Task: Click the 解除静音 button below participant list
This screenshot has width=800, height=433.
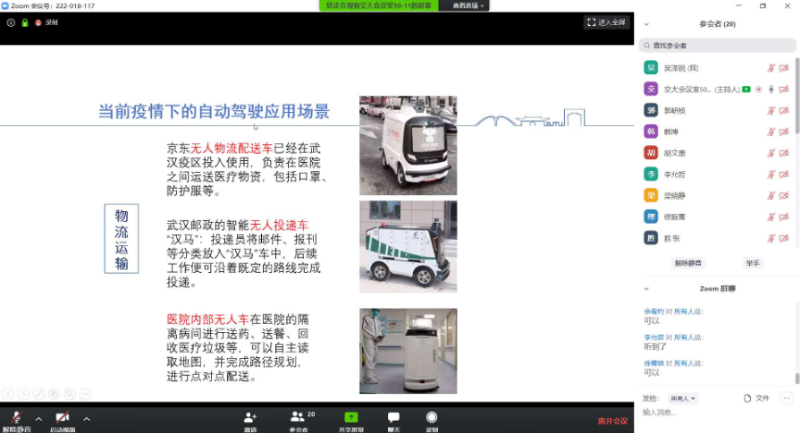Action: (688, 263)
